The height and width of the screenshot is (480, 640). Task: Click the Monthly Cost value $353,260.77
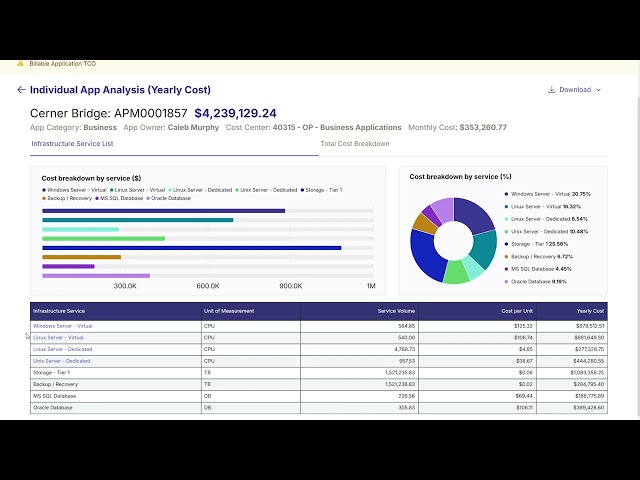pos(483,127)
